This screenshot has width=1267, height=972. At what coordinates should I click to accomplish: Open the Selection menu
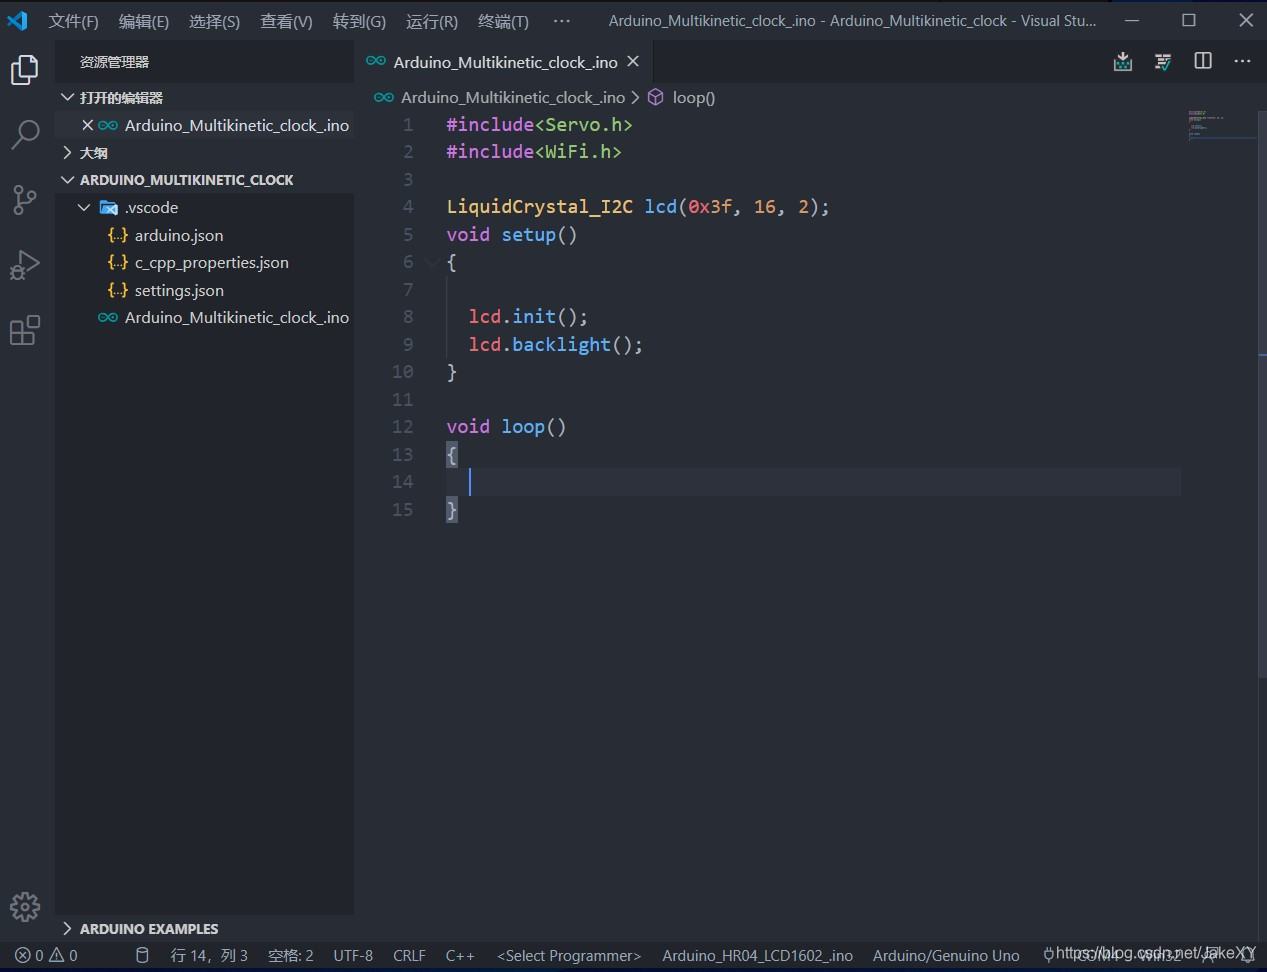[x=214, y=21]
